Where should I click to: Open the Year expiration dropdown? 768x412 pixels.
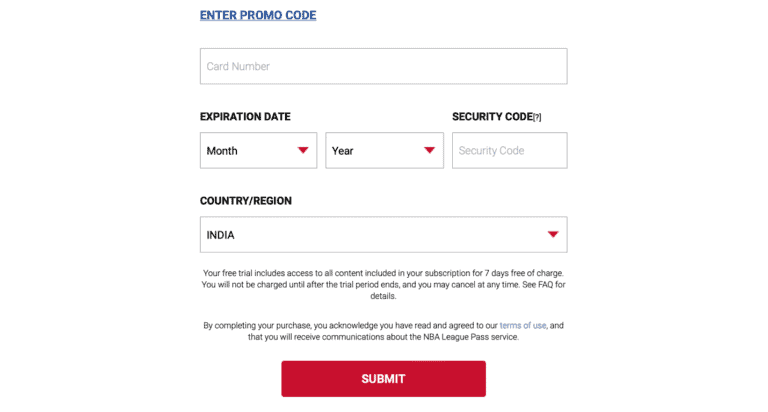[x=384, y=151]
